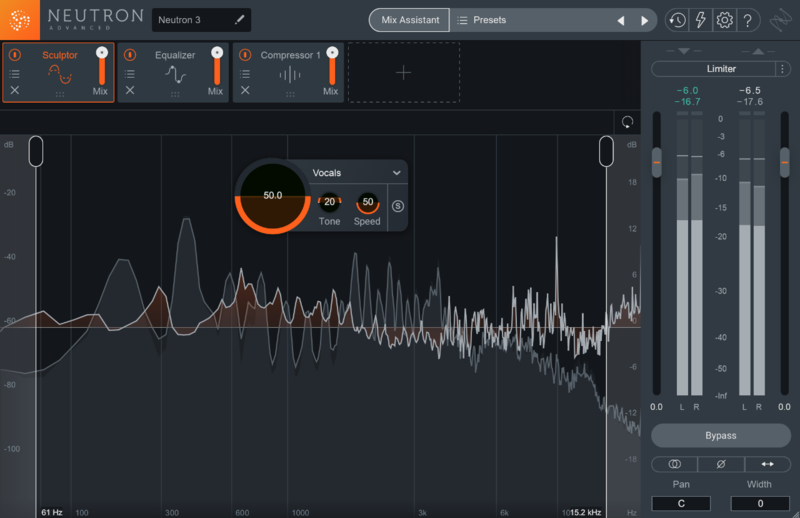Click the input gain fader handle
The height and width of the screenshot is (518, 800).
point(657,162)
